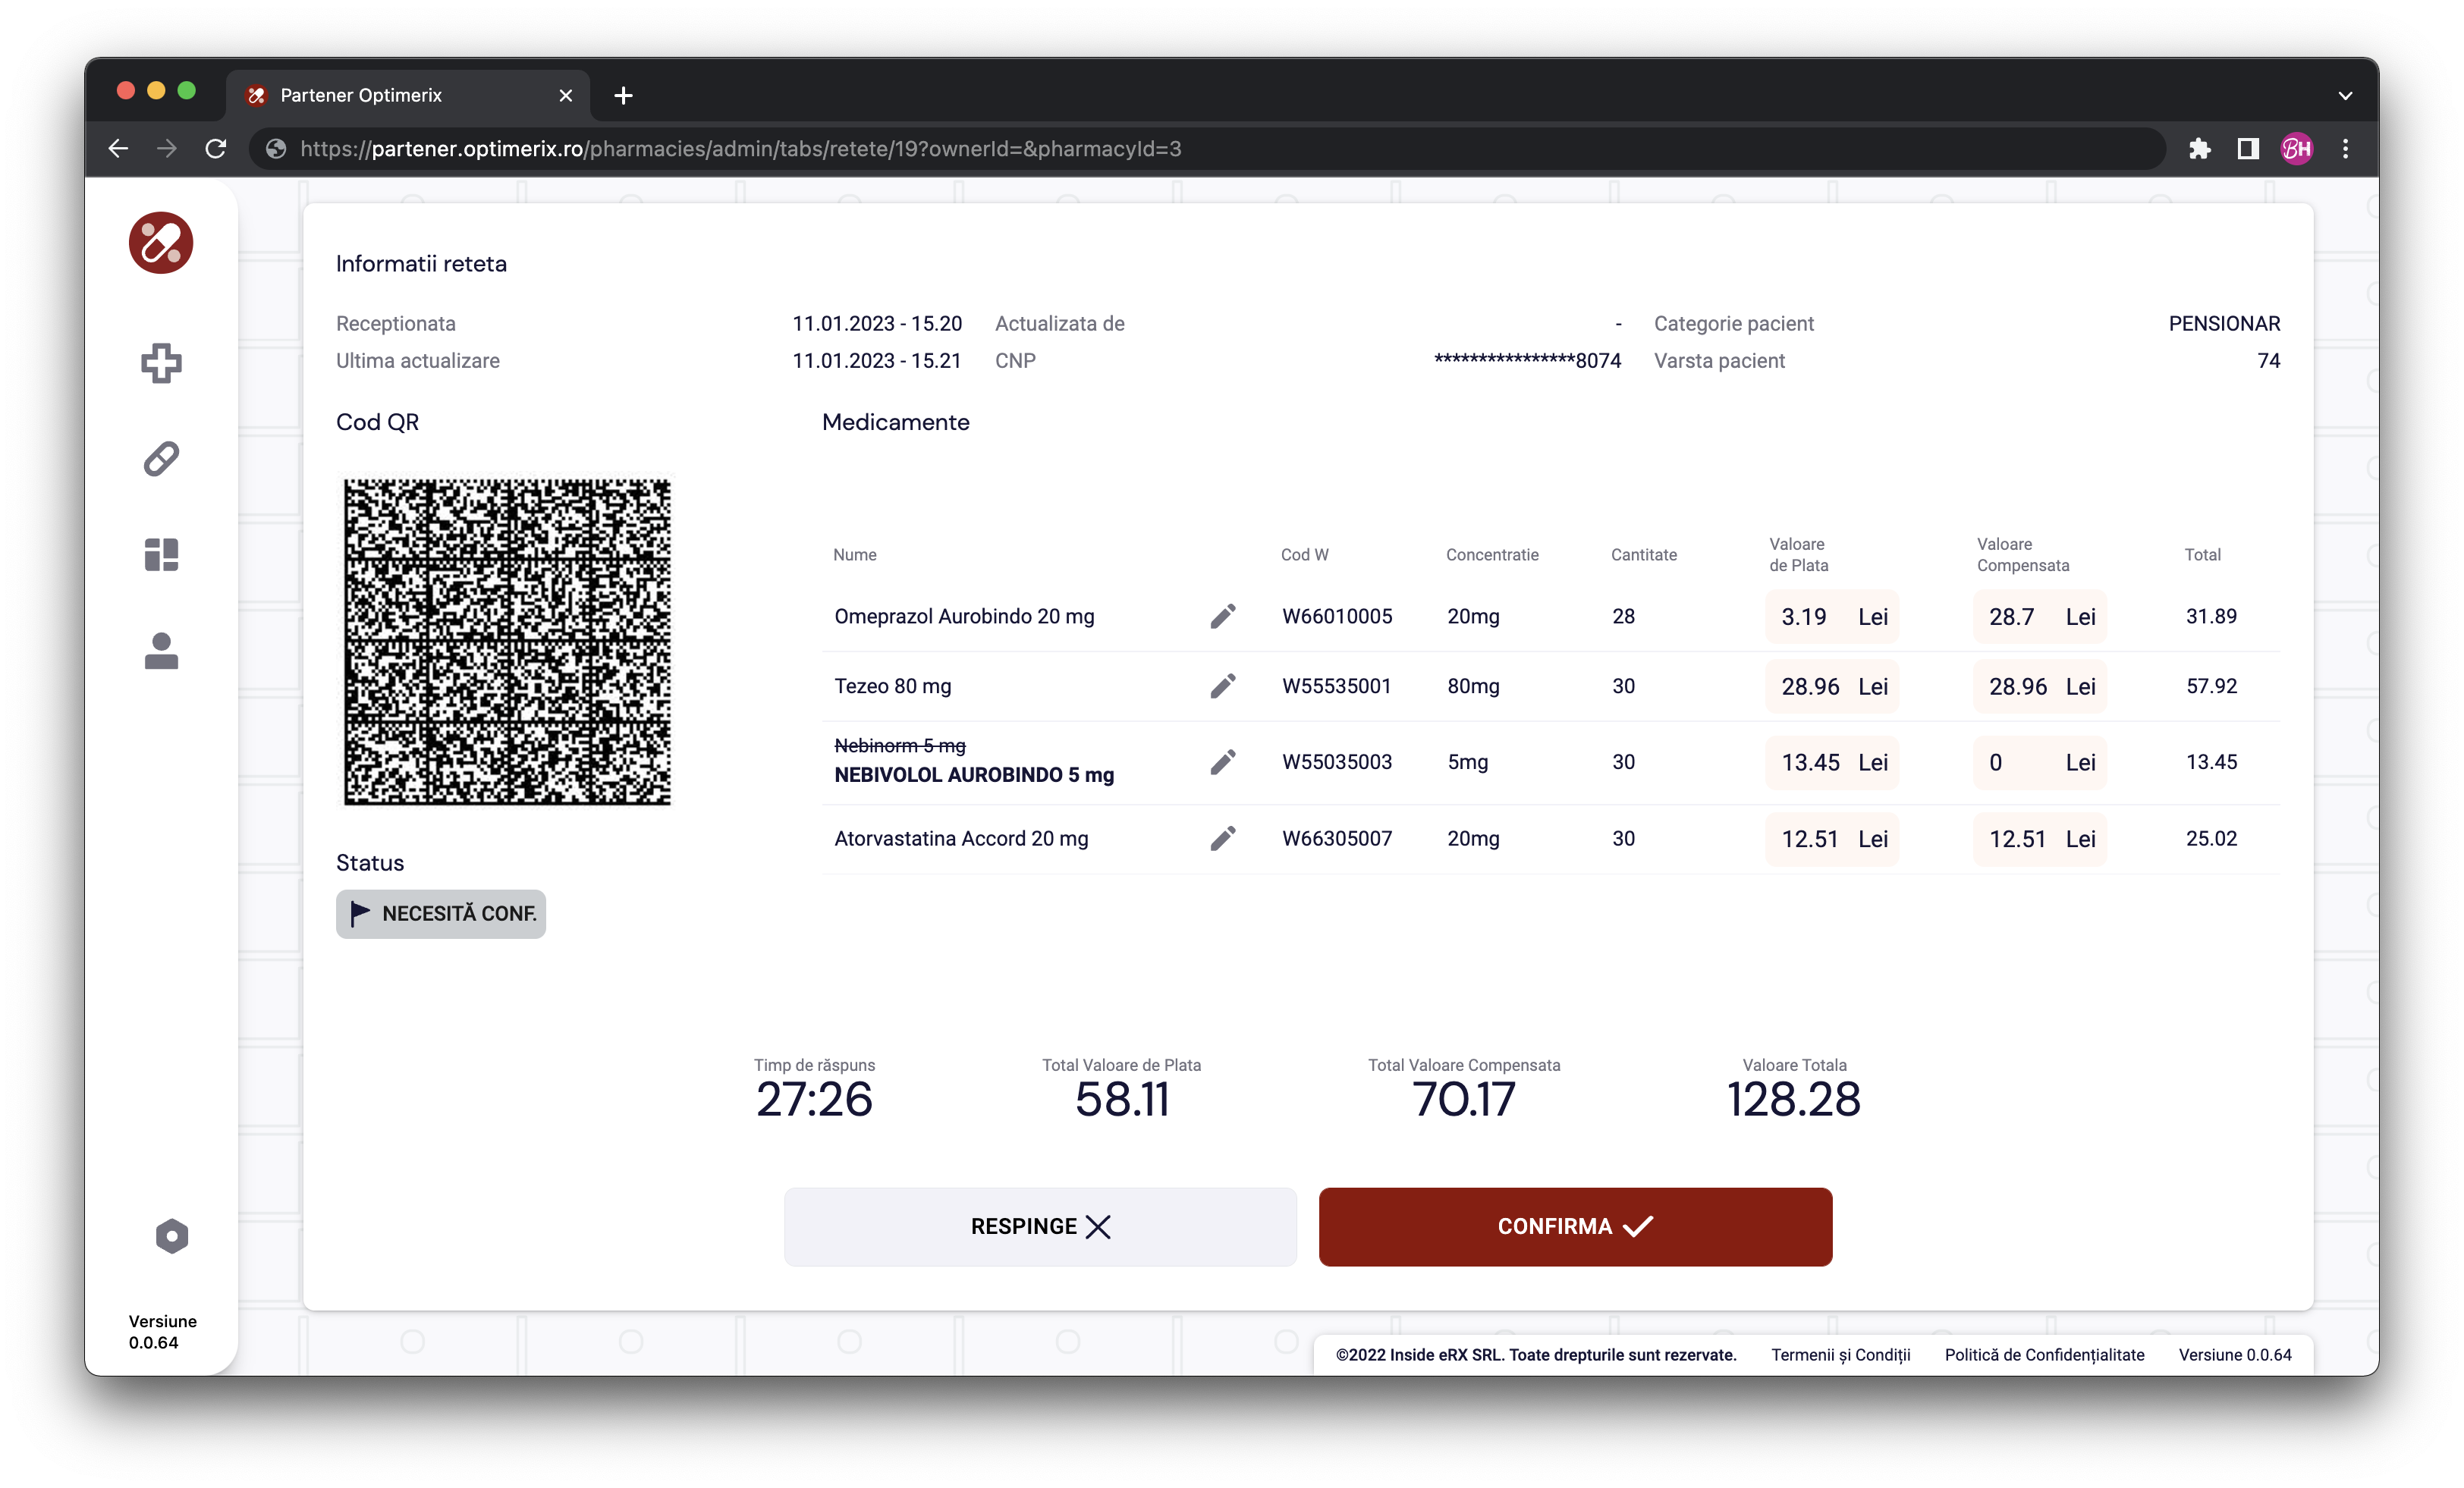
Task: Reject the prescription with RESPINGE
Action: point(1040,1226)
